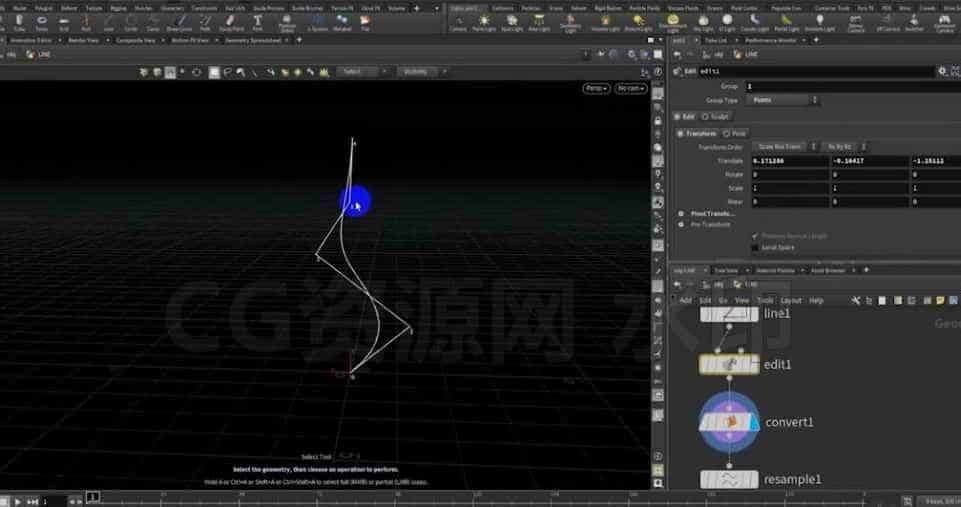Open the Rx Ry Rz rotation order dropdown
This screenshot has width=961, height=507.
pos(845,147)
